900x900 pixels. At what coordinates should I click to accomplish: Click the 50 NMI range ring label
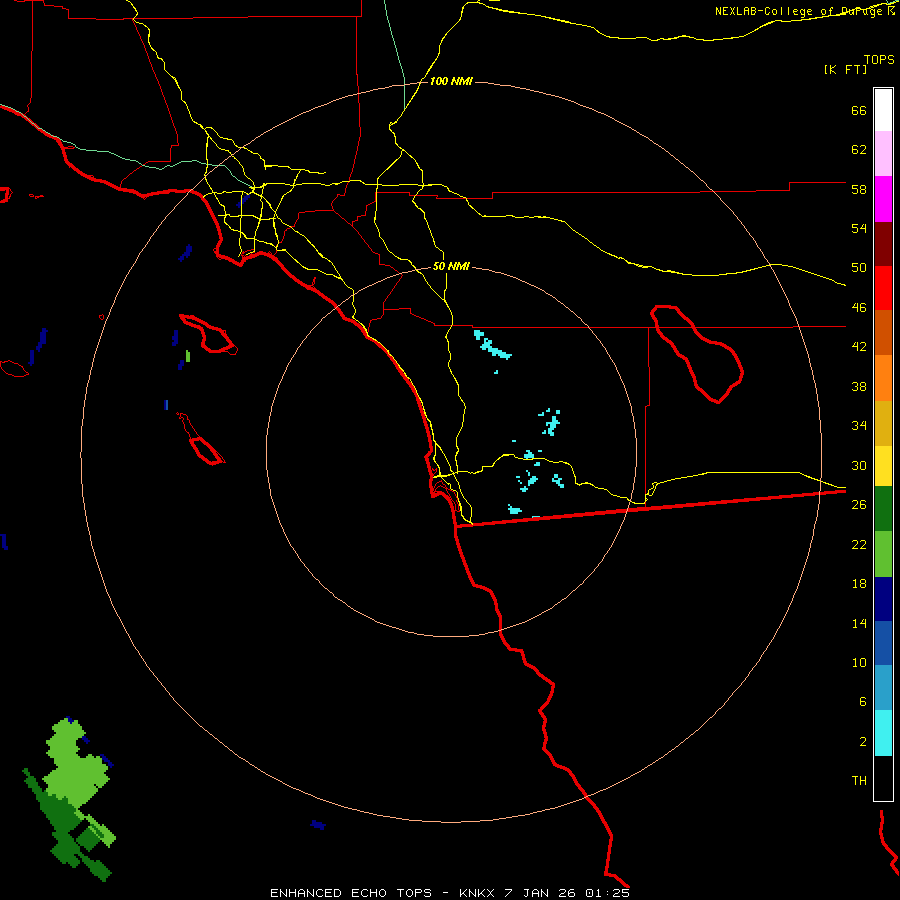[x=451, y=266]
